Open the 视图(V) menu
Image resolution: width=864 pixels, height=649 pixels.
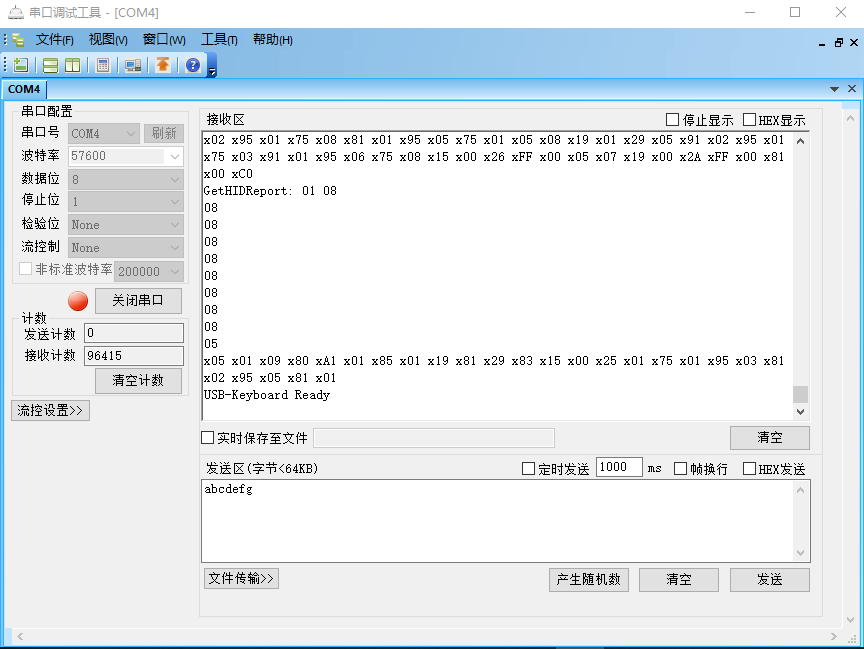pyautogui.click(x=108, y=40)
